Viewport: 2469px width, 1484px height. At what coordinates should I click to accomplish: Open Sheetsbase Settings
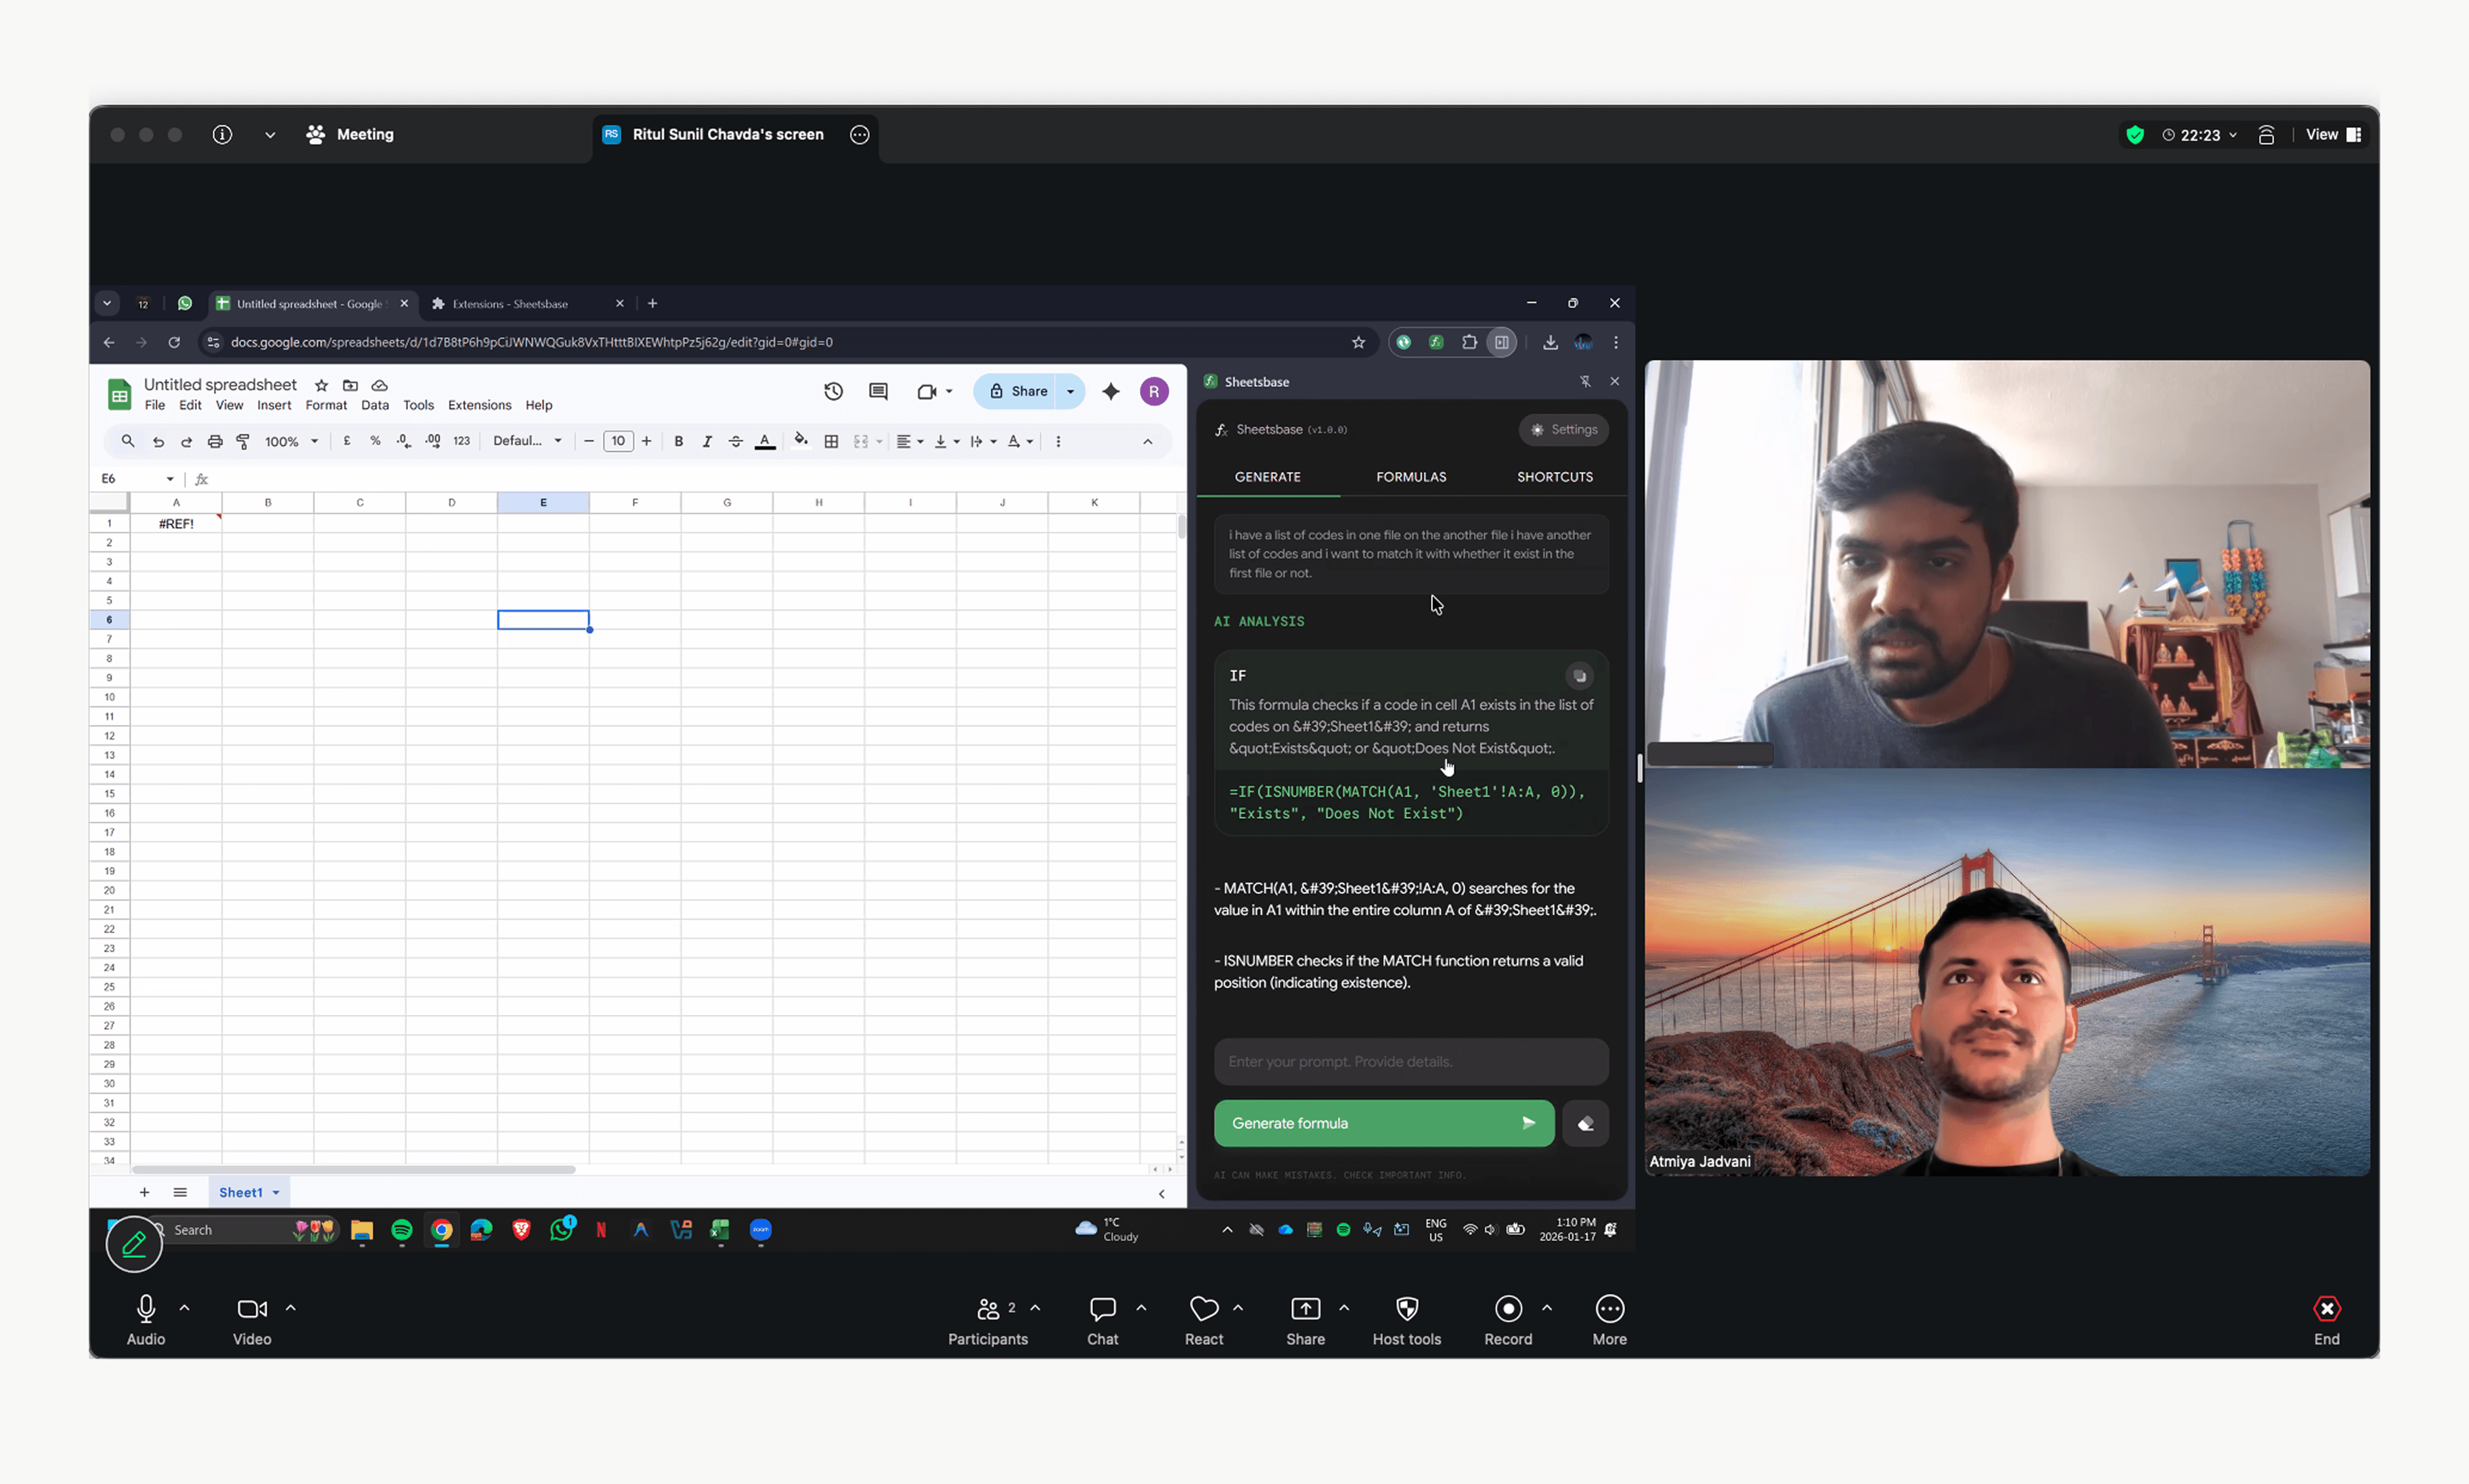tap(1564, 429)
